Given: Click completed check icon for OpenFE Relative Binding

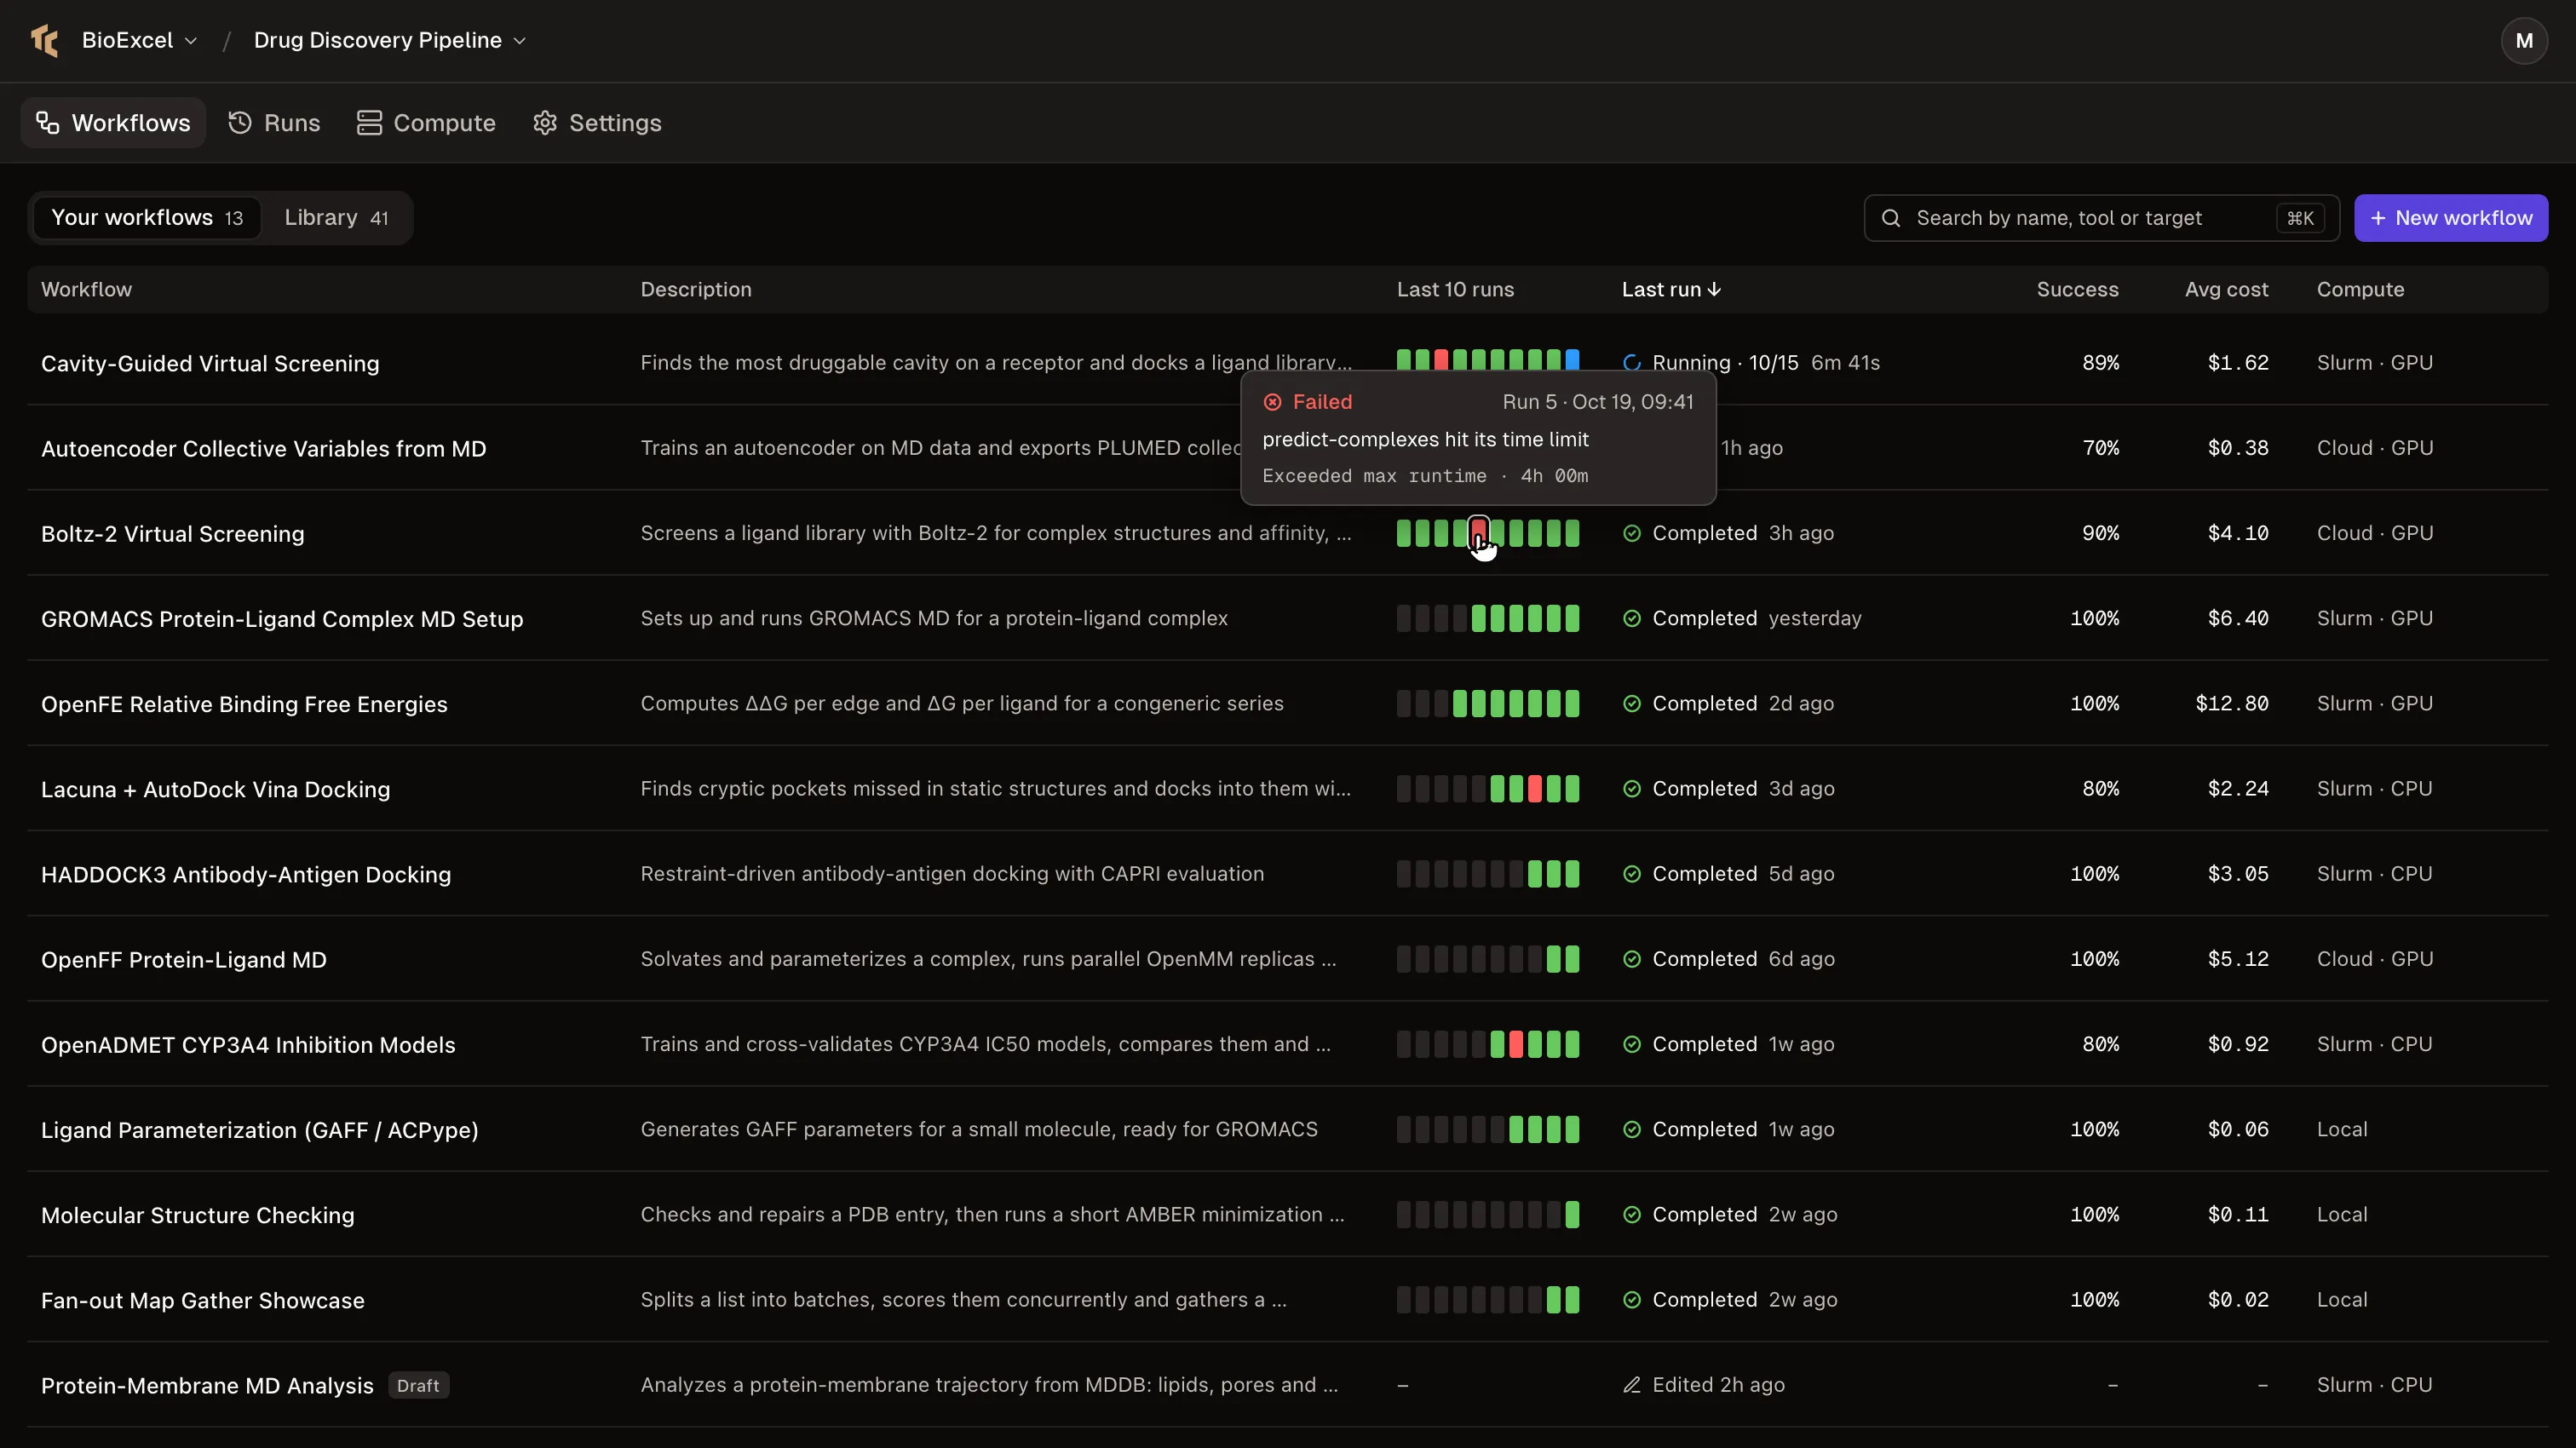Looking at the screenshot, I should coord(1632,704).
